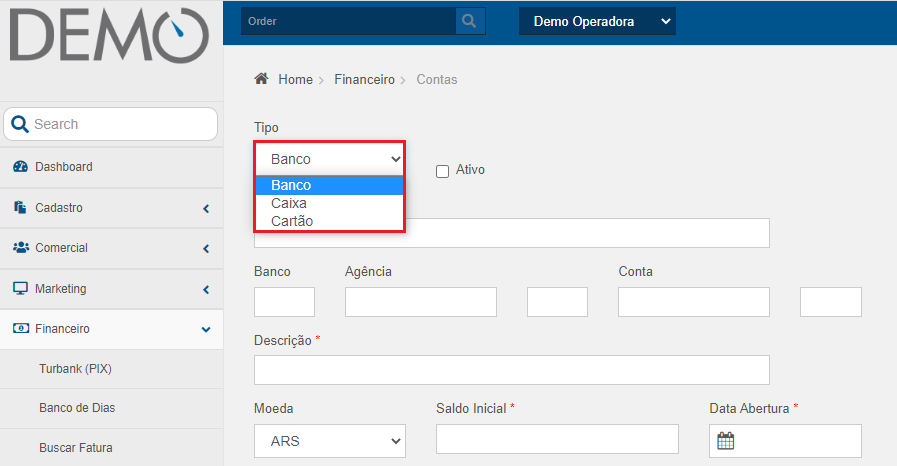
Task: Open the Moeda dropdown showing ARS
Action: coord(330,441)
